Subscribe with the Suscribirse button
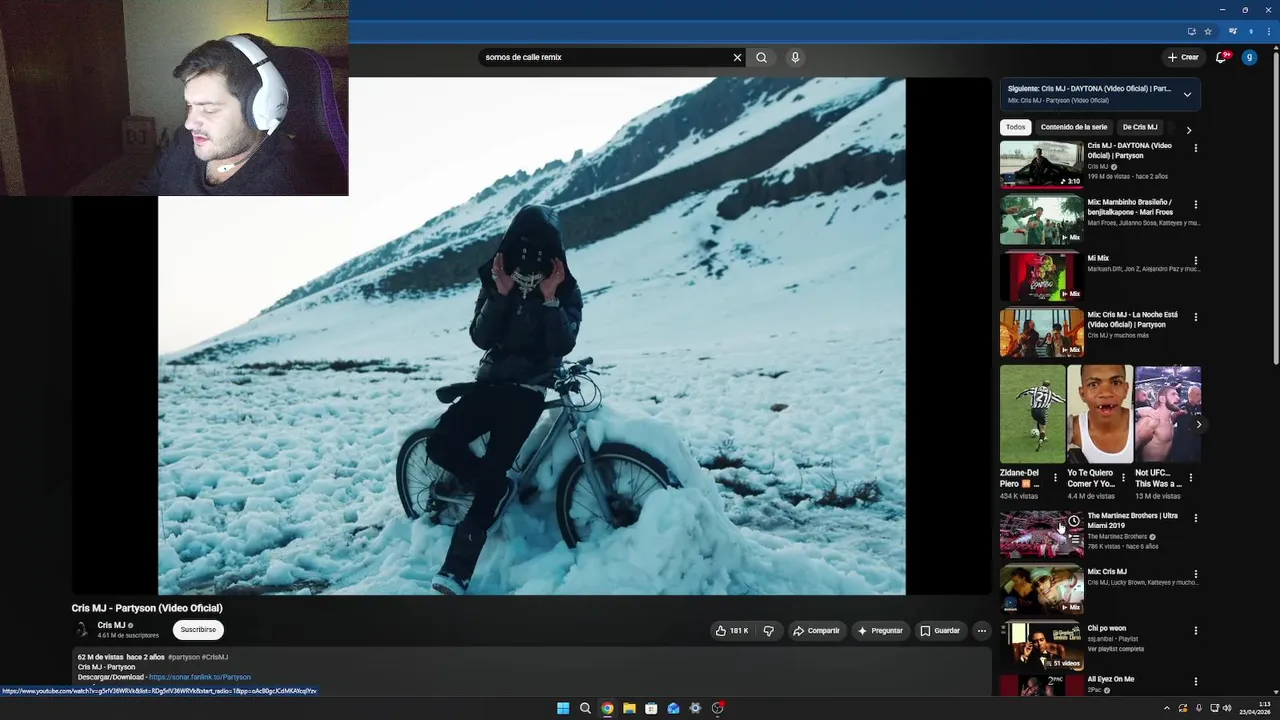The width and height of the screenshot is (1280, 720). pos(198,630)
